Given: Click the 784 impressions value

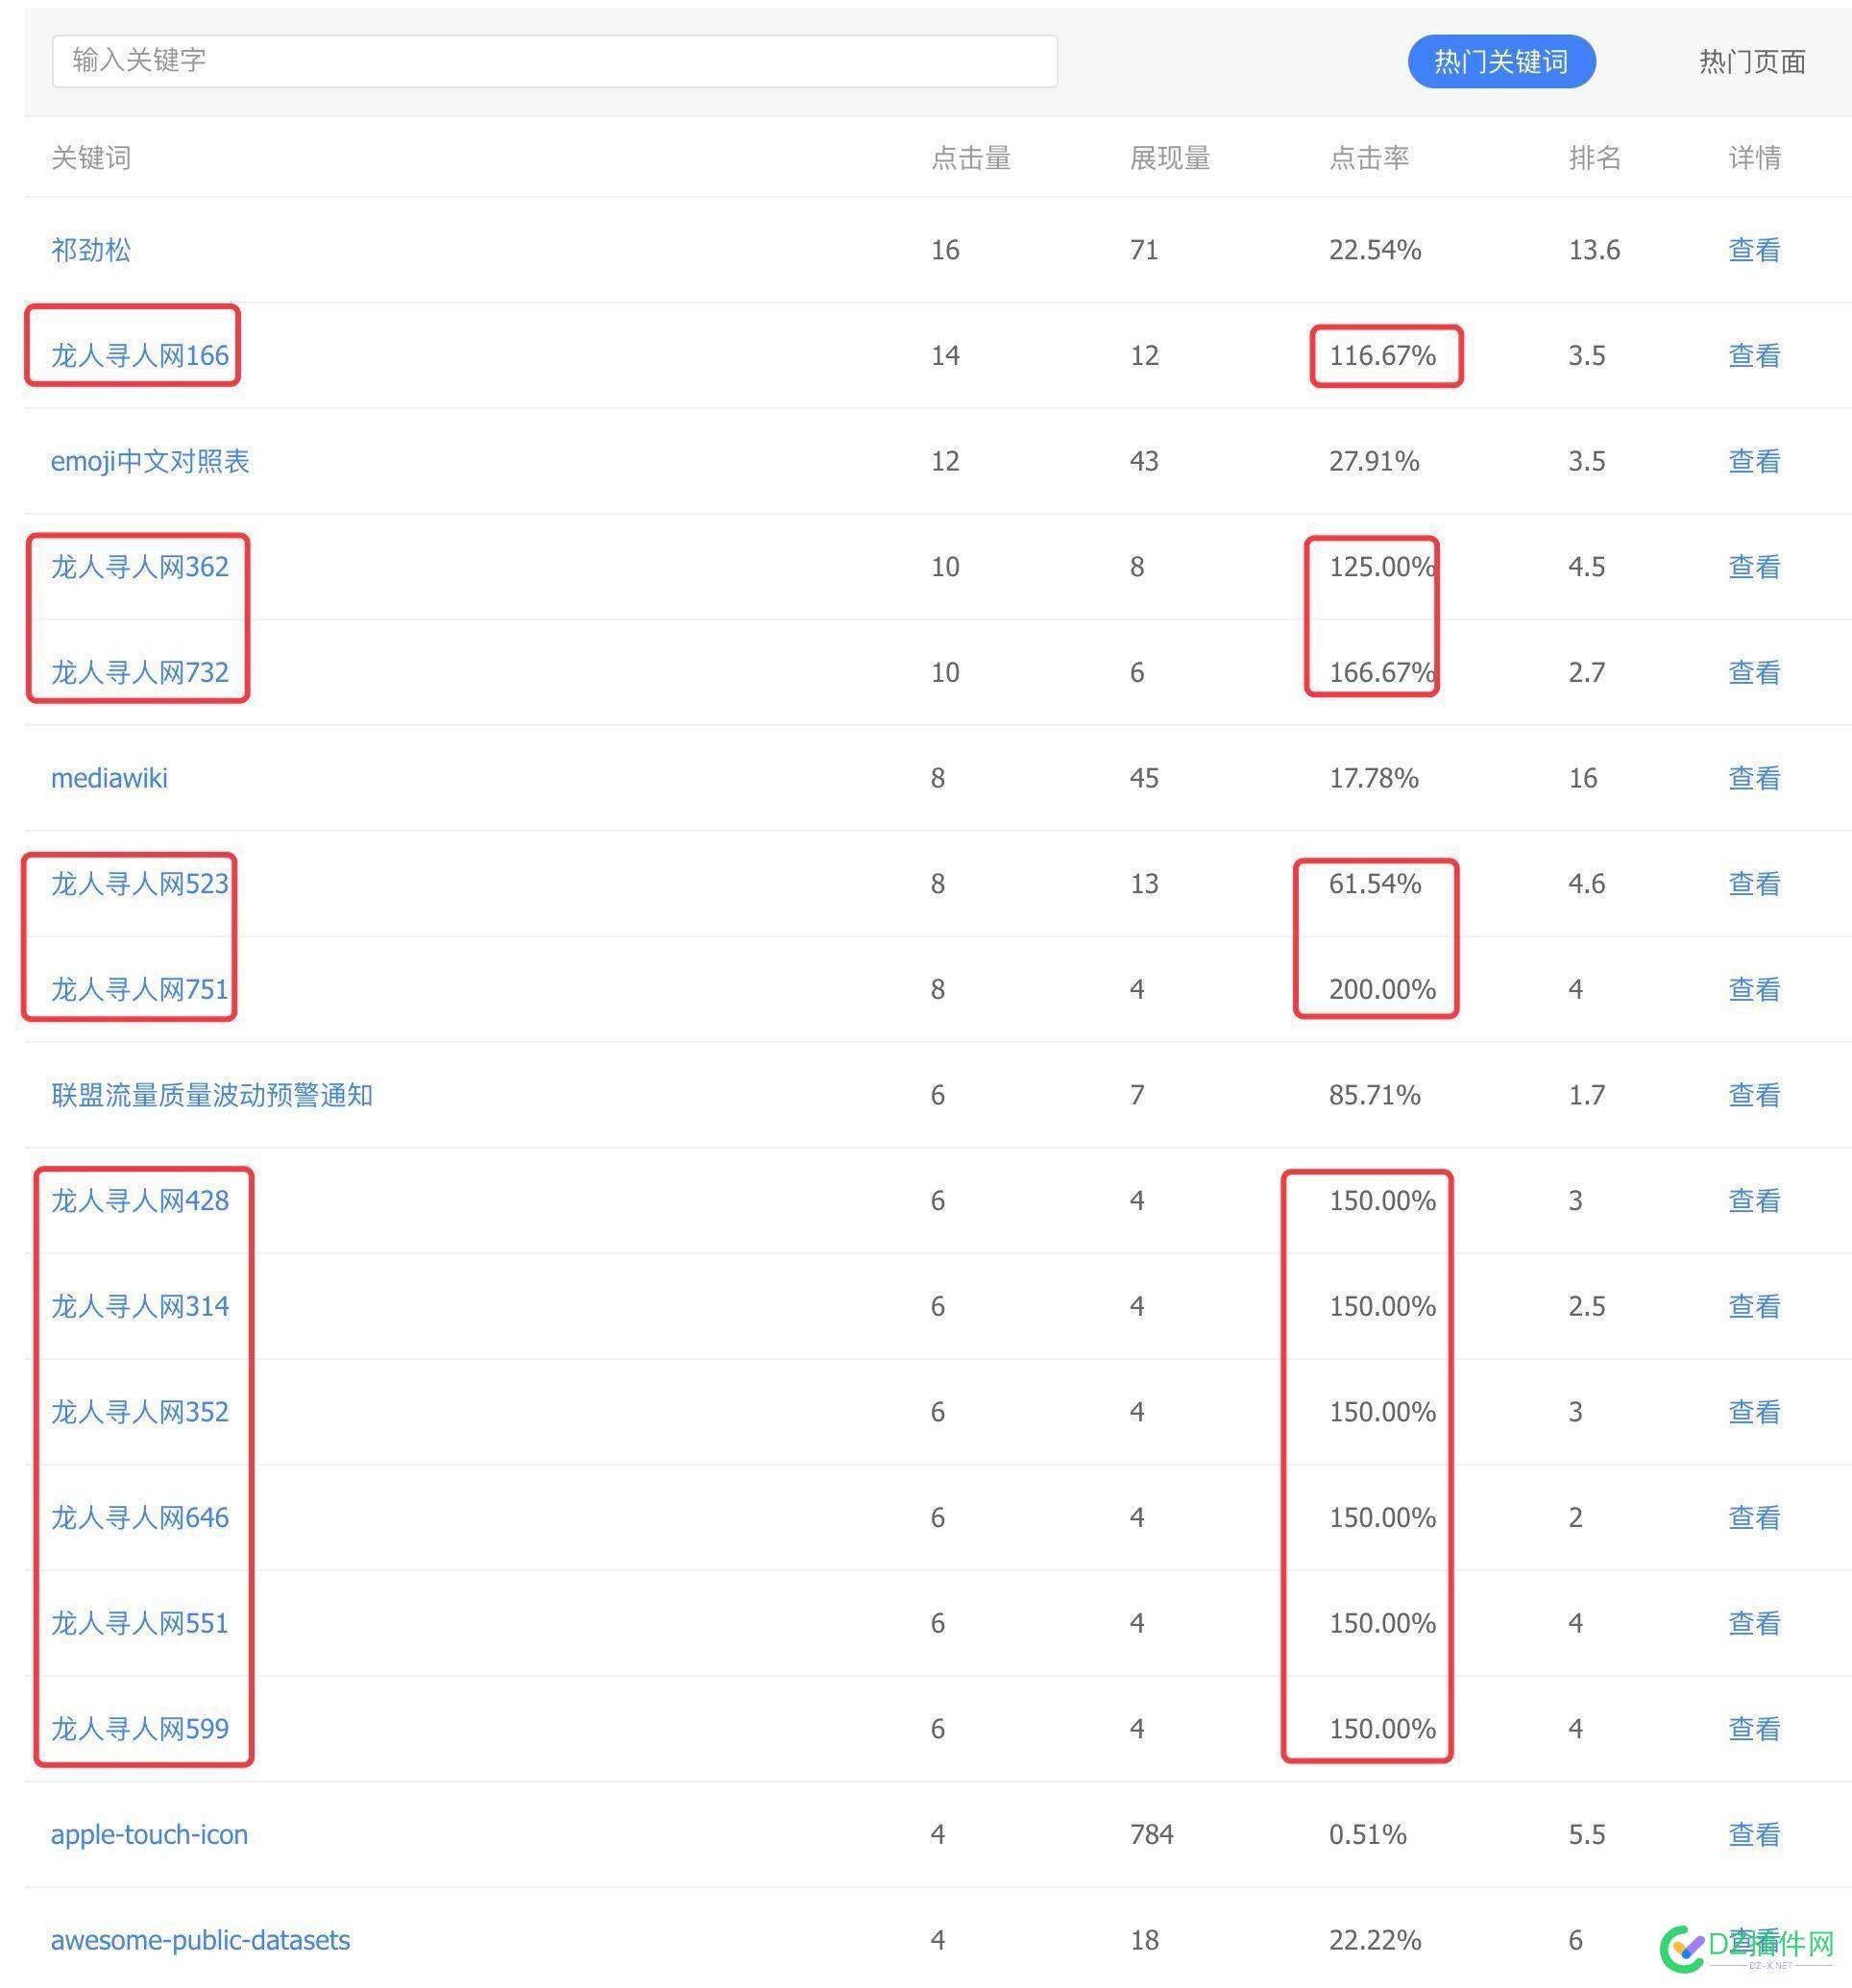Looking at the screenshot, I should click(x=1151, y=1835).
